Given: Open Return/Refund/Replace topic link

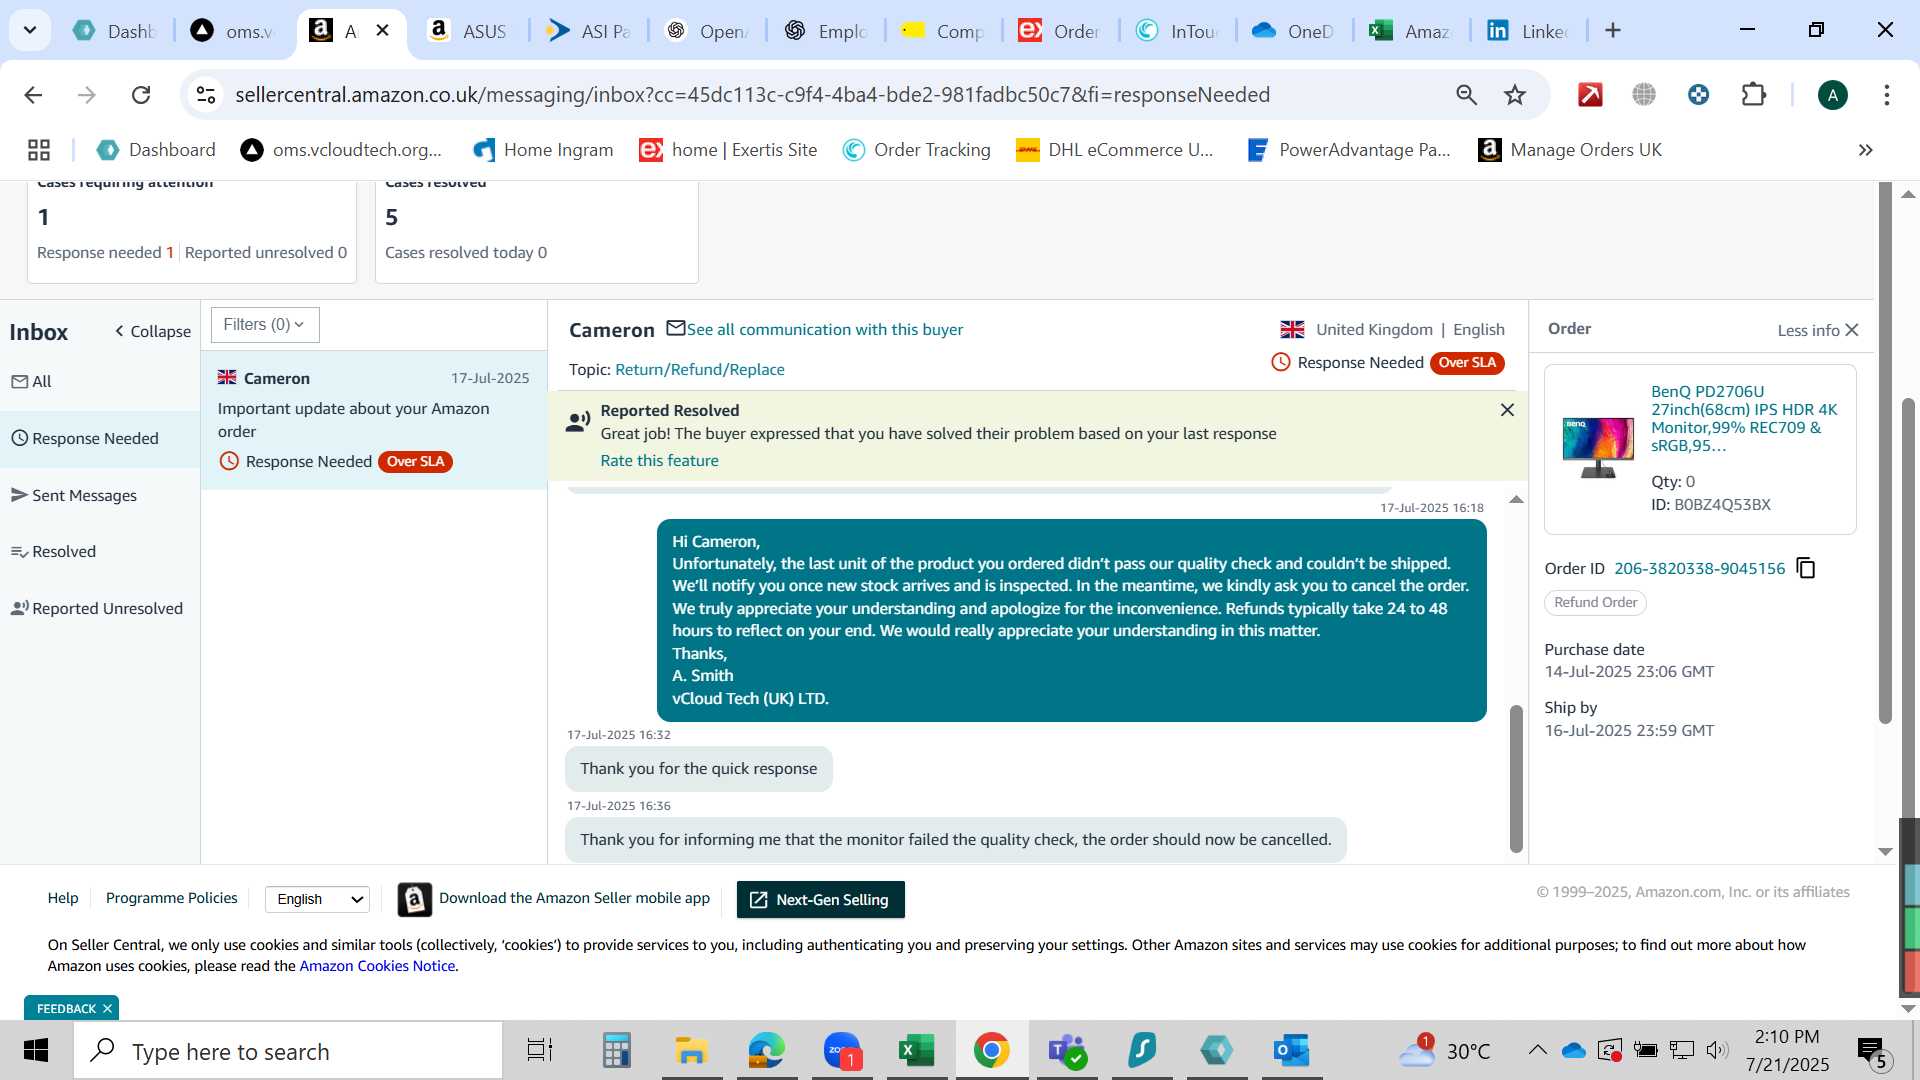Looking at the screenshot, I should coord(699,369).
